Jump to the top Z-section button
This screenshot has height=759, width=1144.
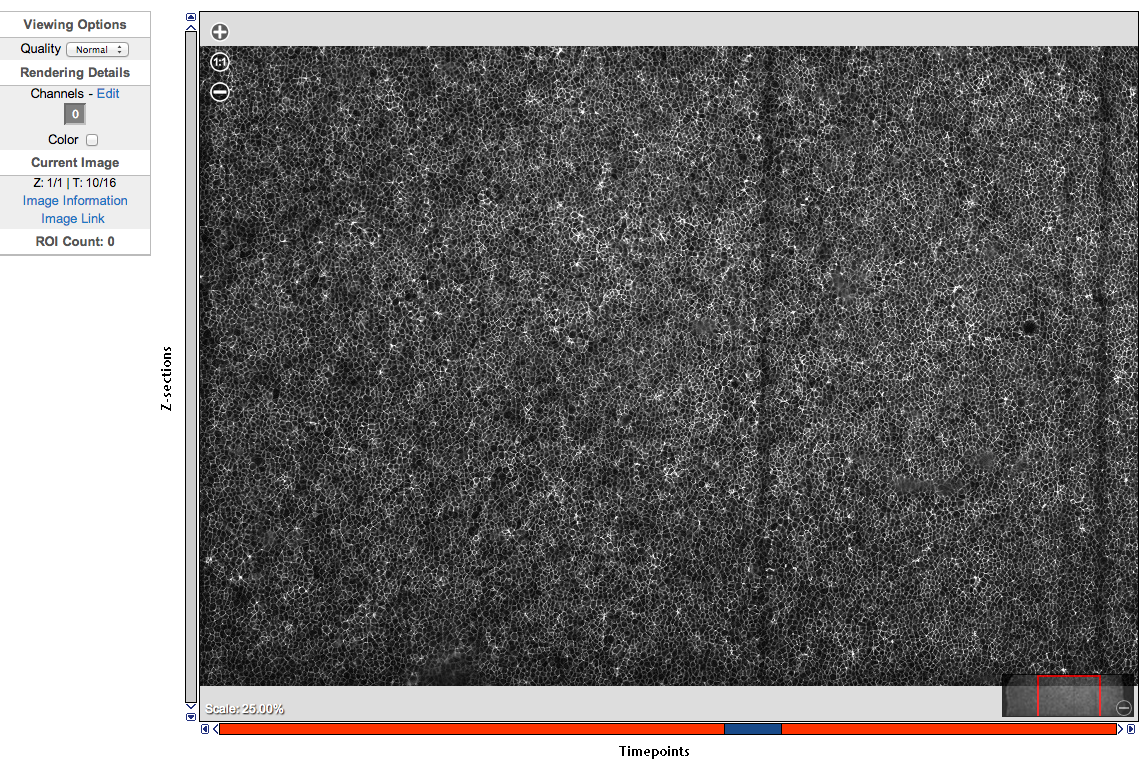(x=191, y=17)
